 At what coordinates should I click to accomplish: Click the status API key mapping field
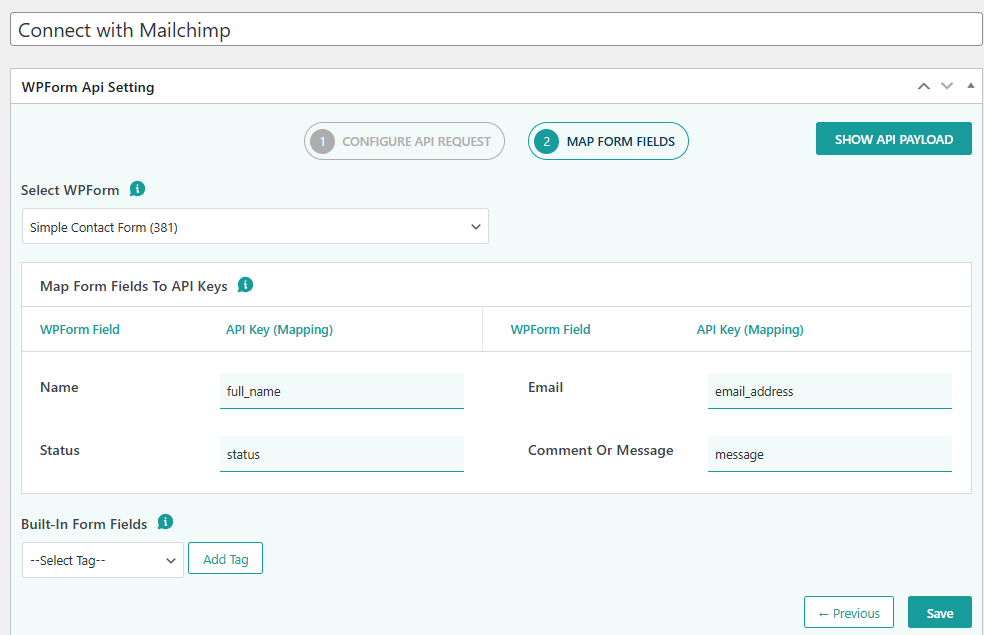(342, 453)
